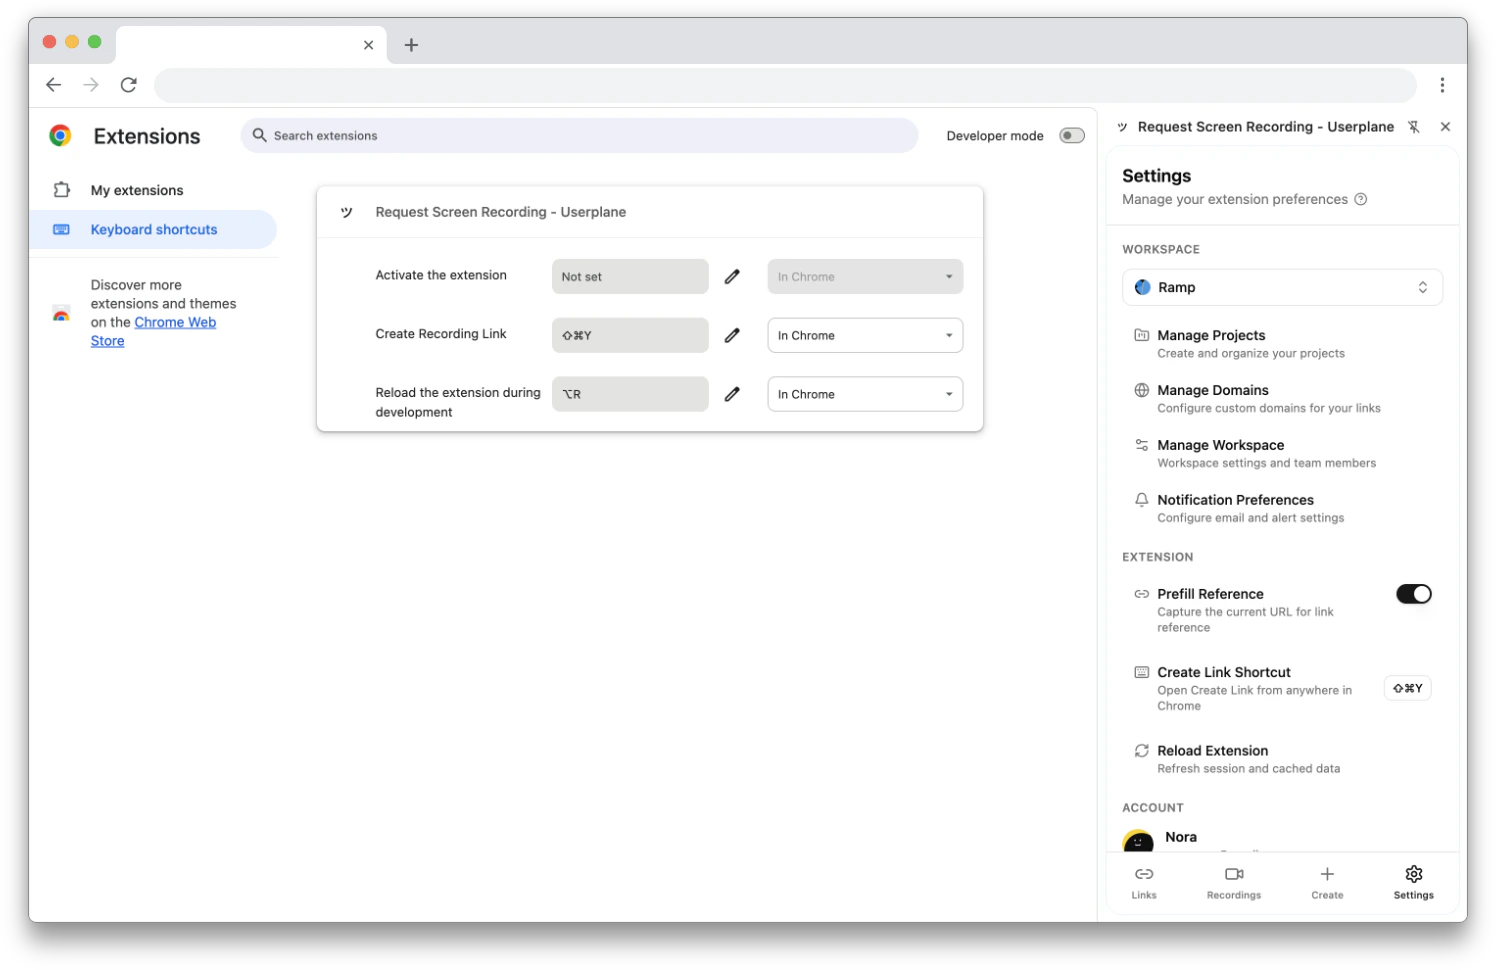This screenshot has height=970, width=1496.
Task: Focus the Search extensions field
Action: coord(579,135)
